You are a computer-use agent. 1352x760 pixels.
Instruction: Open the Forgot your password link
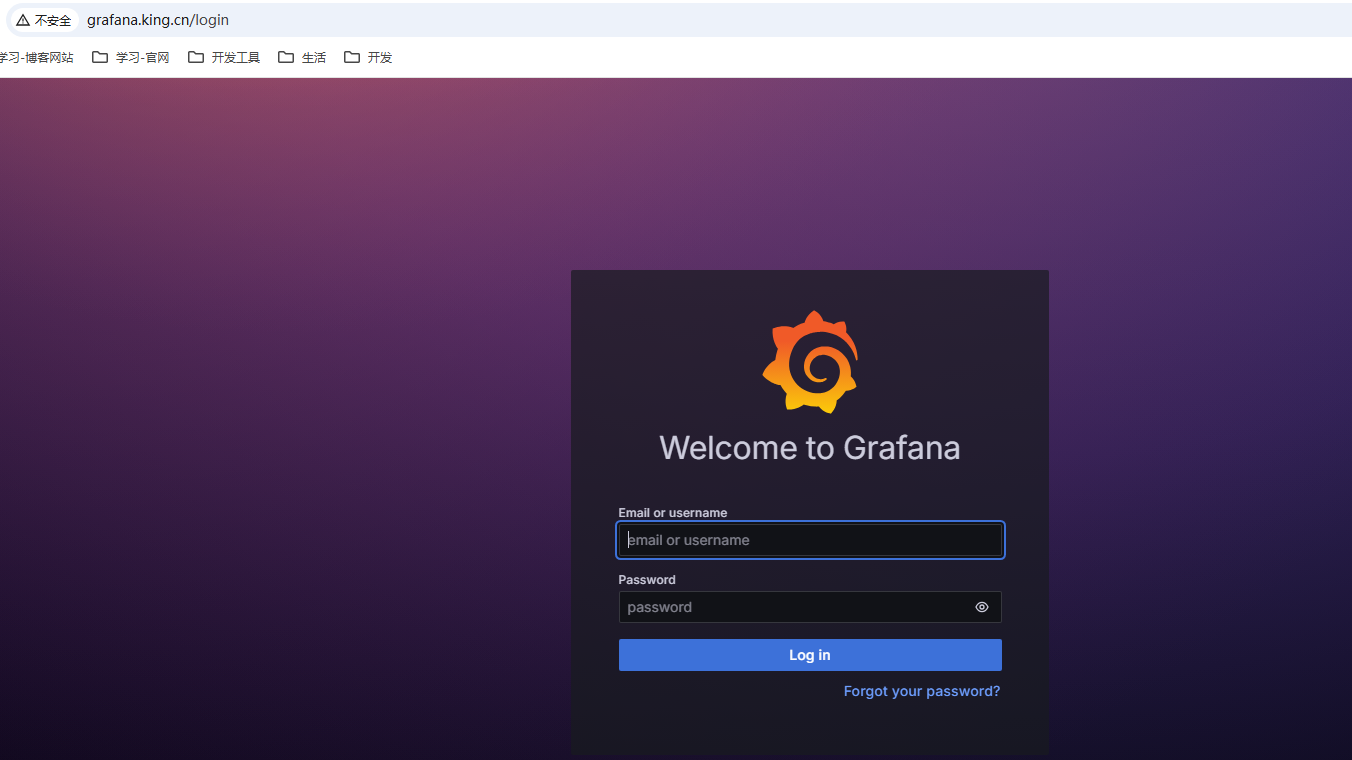click(x=921, y=690)
